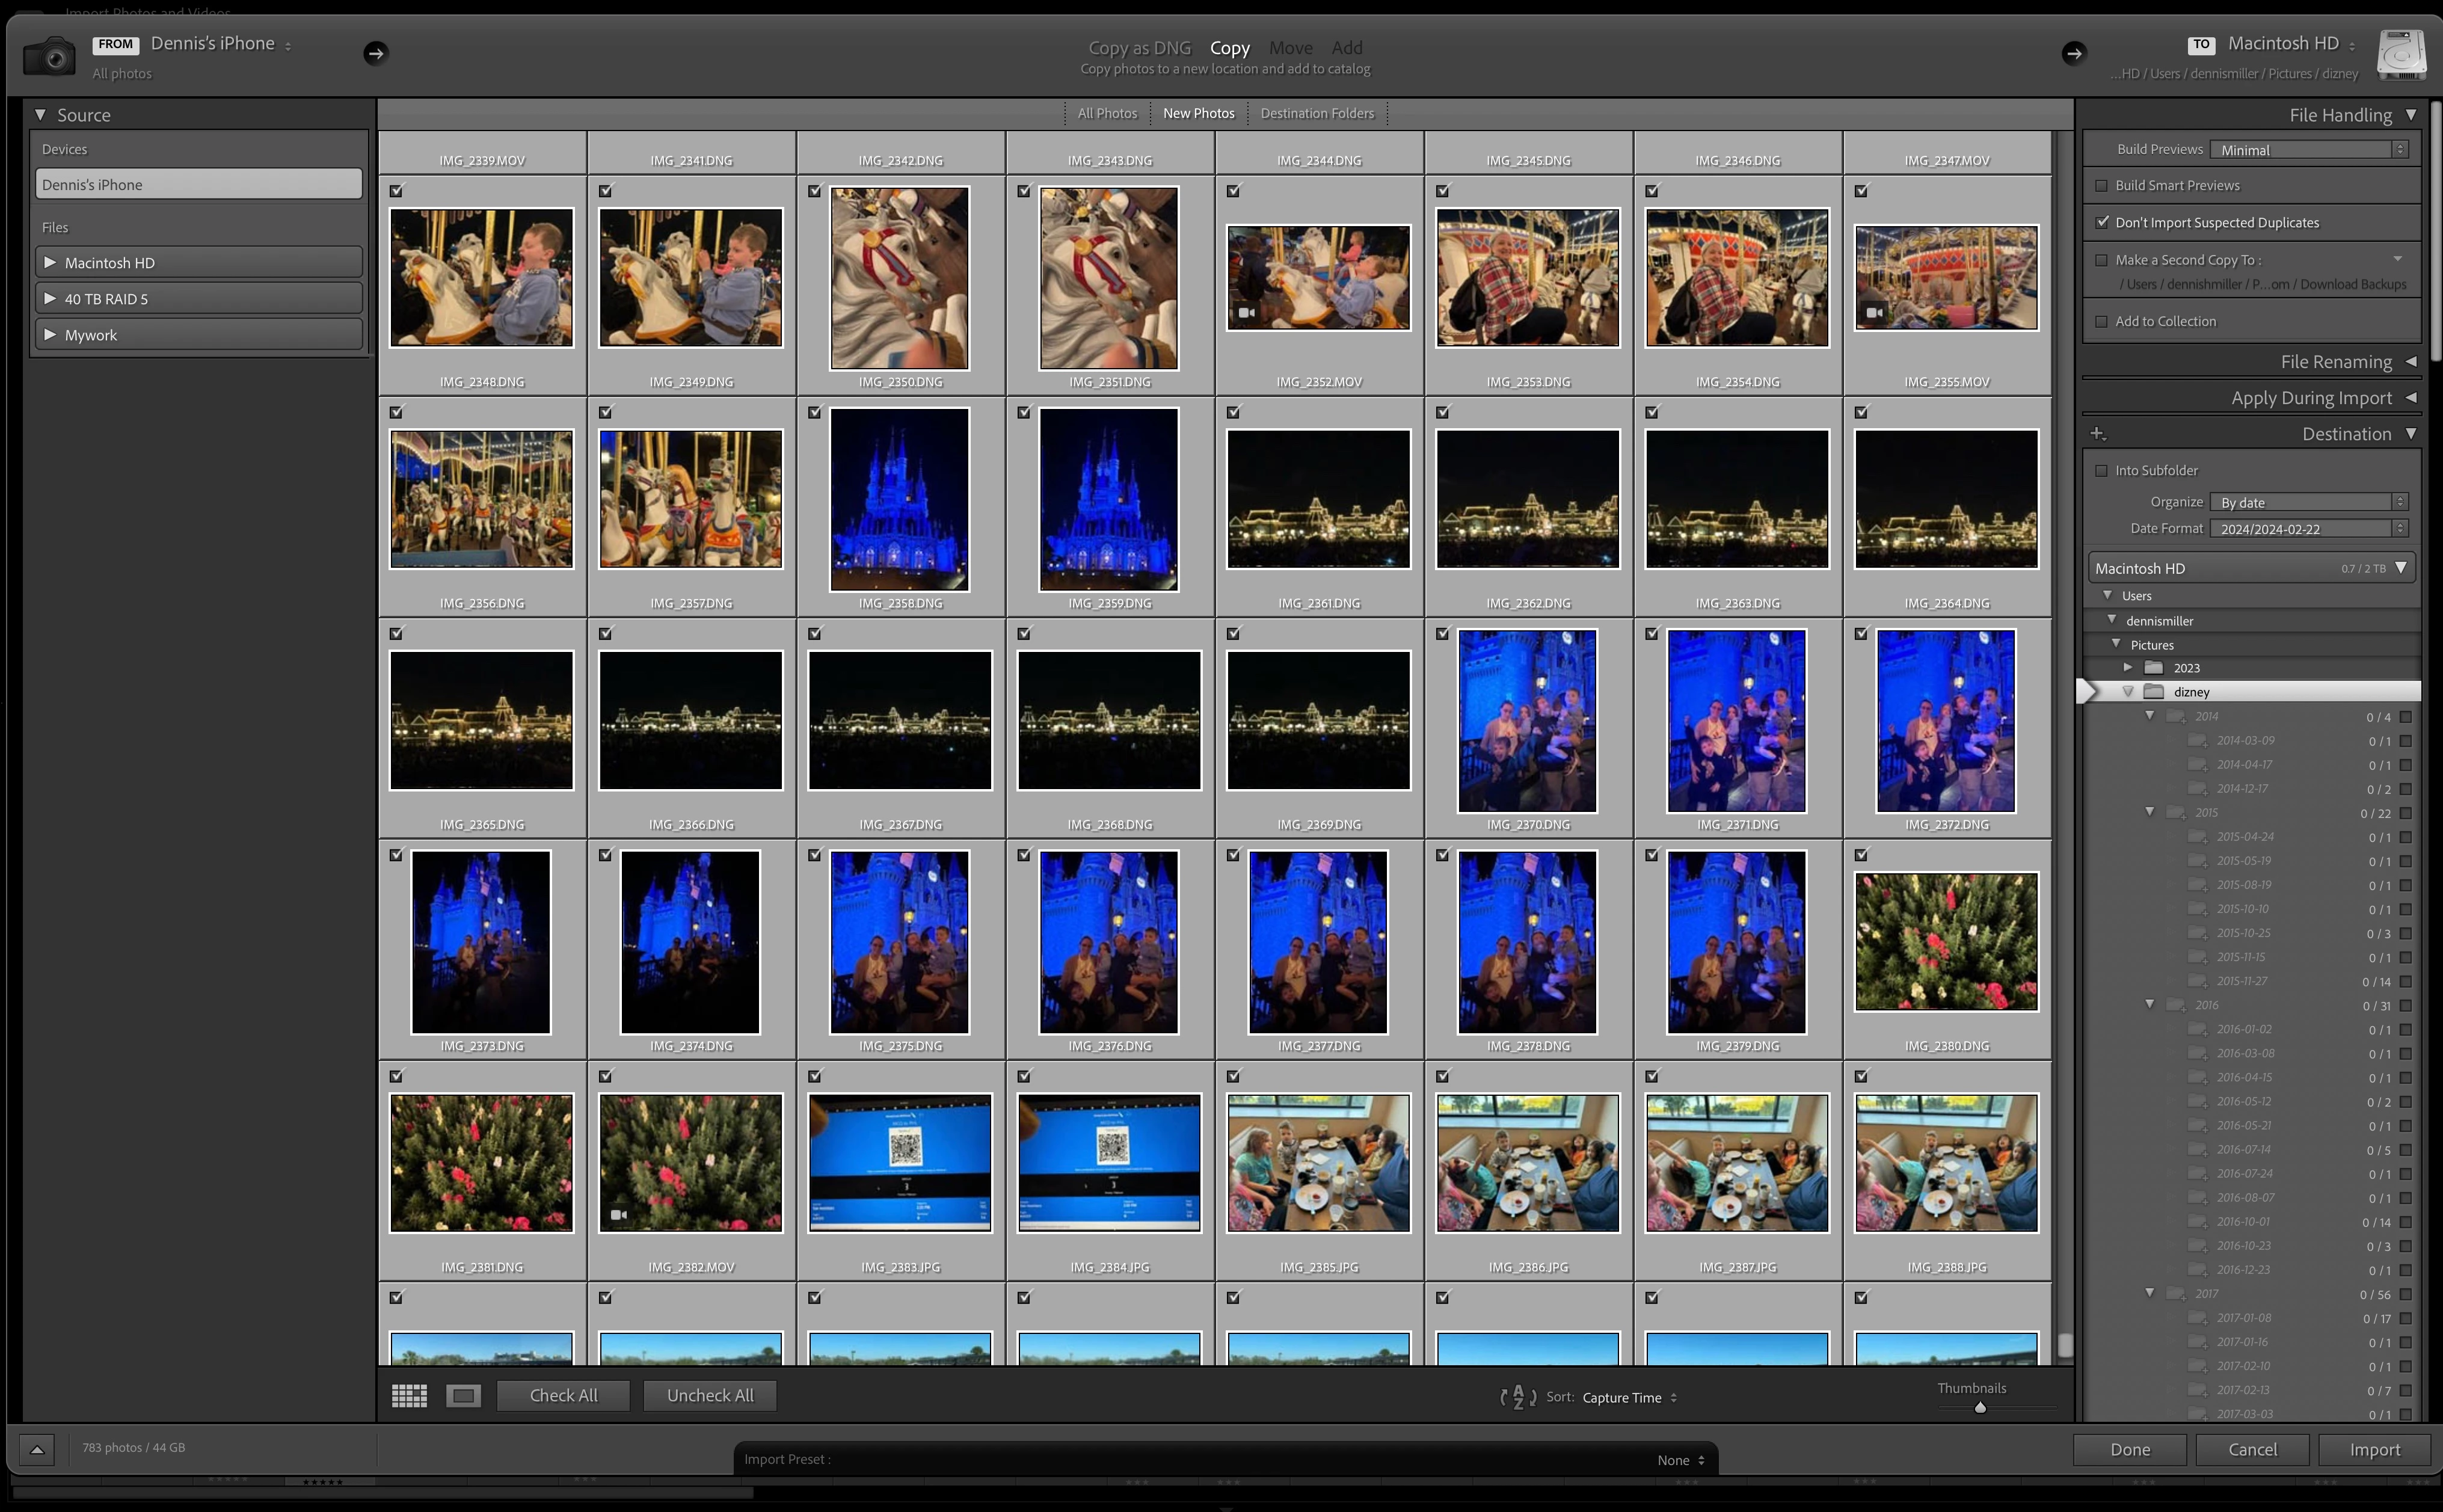
Task: Click the destination hard drive icon
Action: 2400,54
